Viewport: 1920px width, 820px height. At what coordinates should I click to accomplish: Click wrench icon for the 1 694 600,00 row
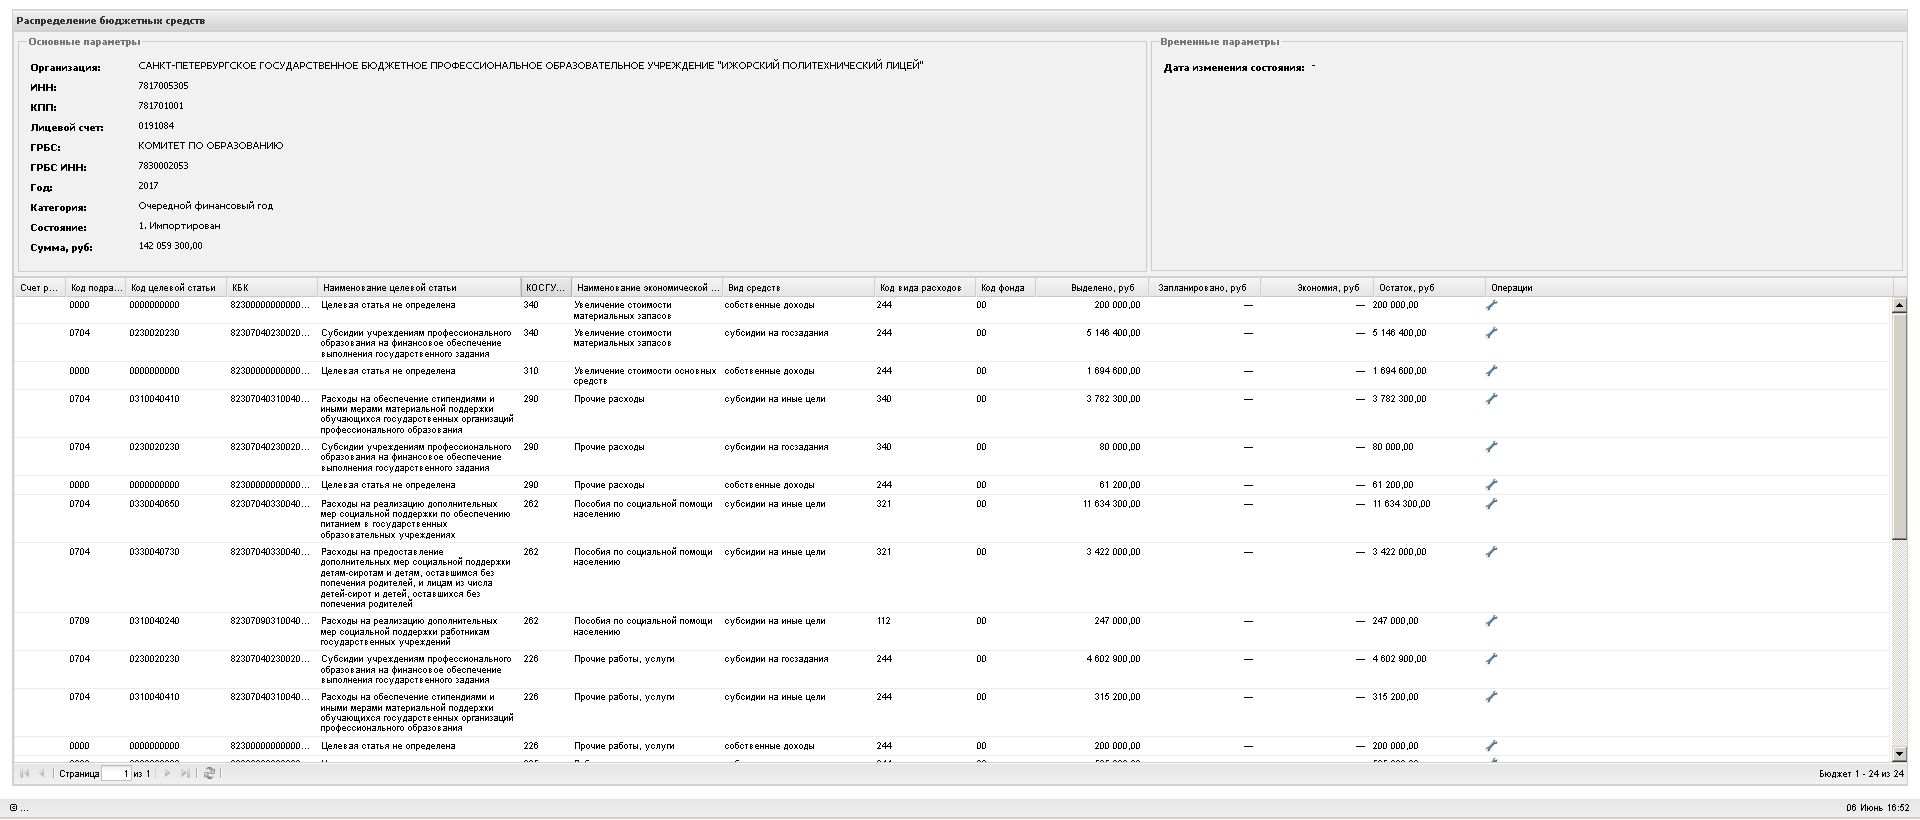[1491, 371]
